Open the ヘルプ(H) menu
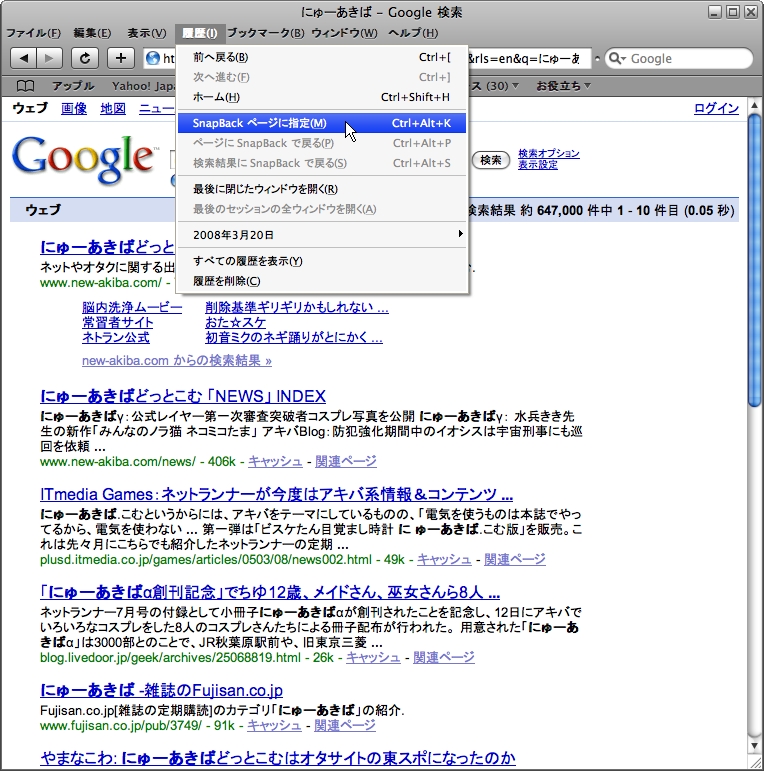 tap(413, 33)
